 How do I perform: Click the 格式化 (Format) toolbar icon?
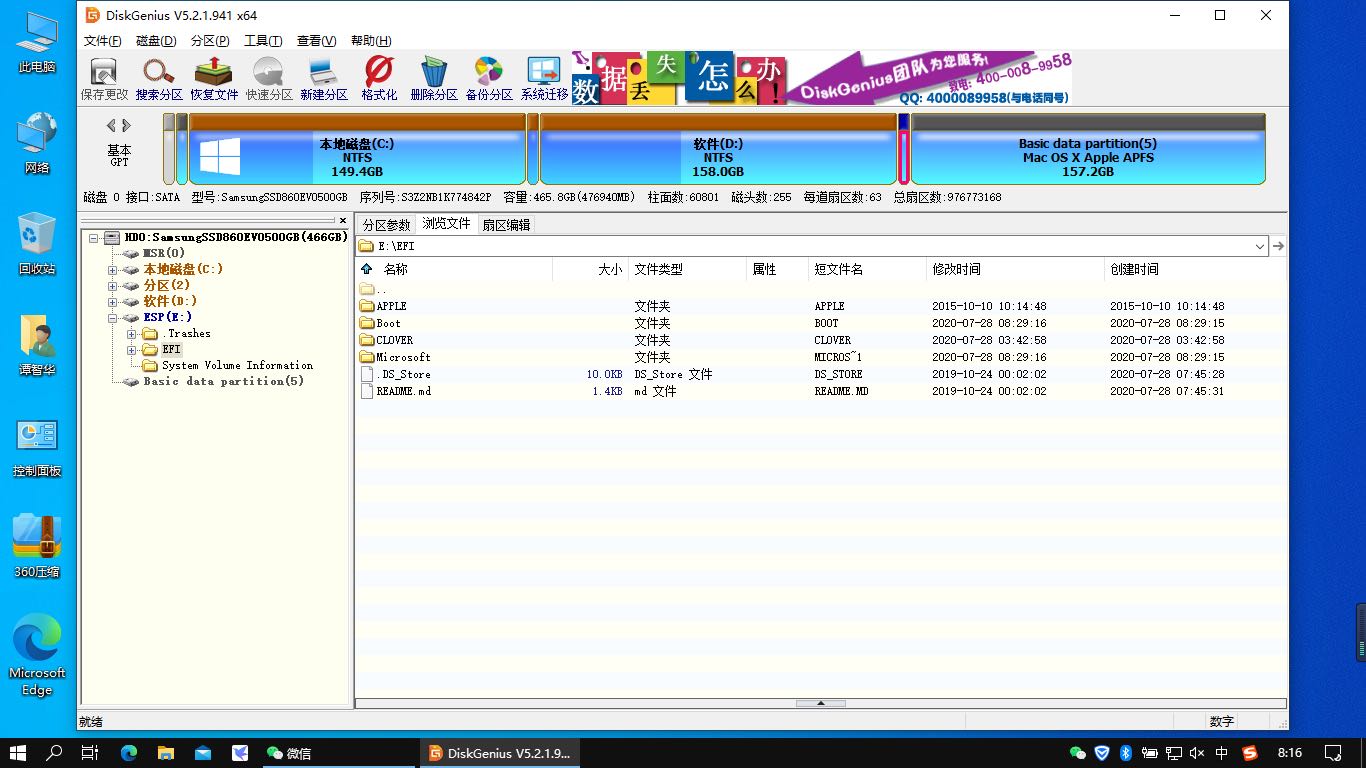pyautogui.click(x=379, y=79)
